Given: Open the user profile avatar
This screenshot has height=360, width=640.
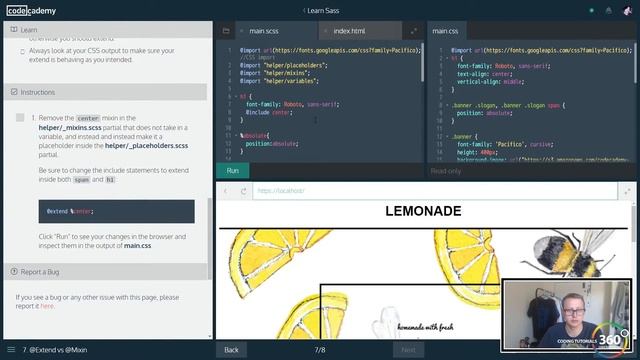Looking at the screenshot, I should pos(627,11).
